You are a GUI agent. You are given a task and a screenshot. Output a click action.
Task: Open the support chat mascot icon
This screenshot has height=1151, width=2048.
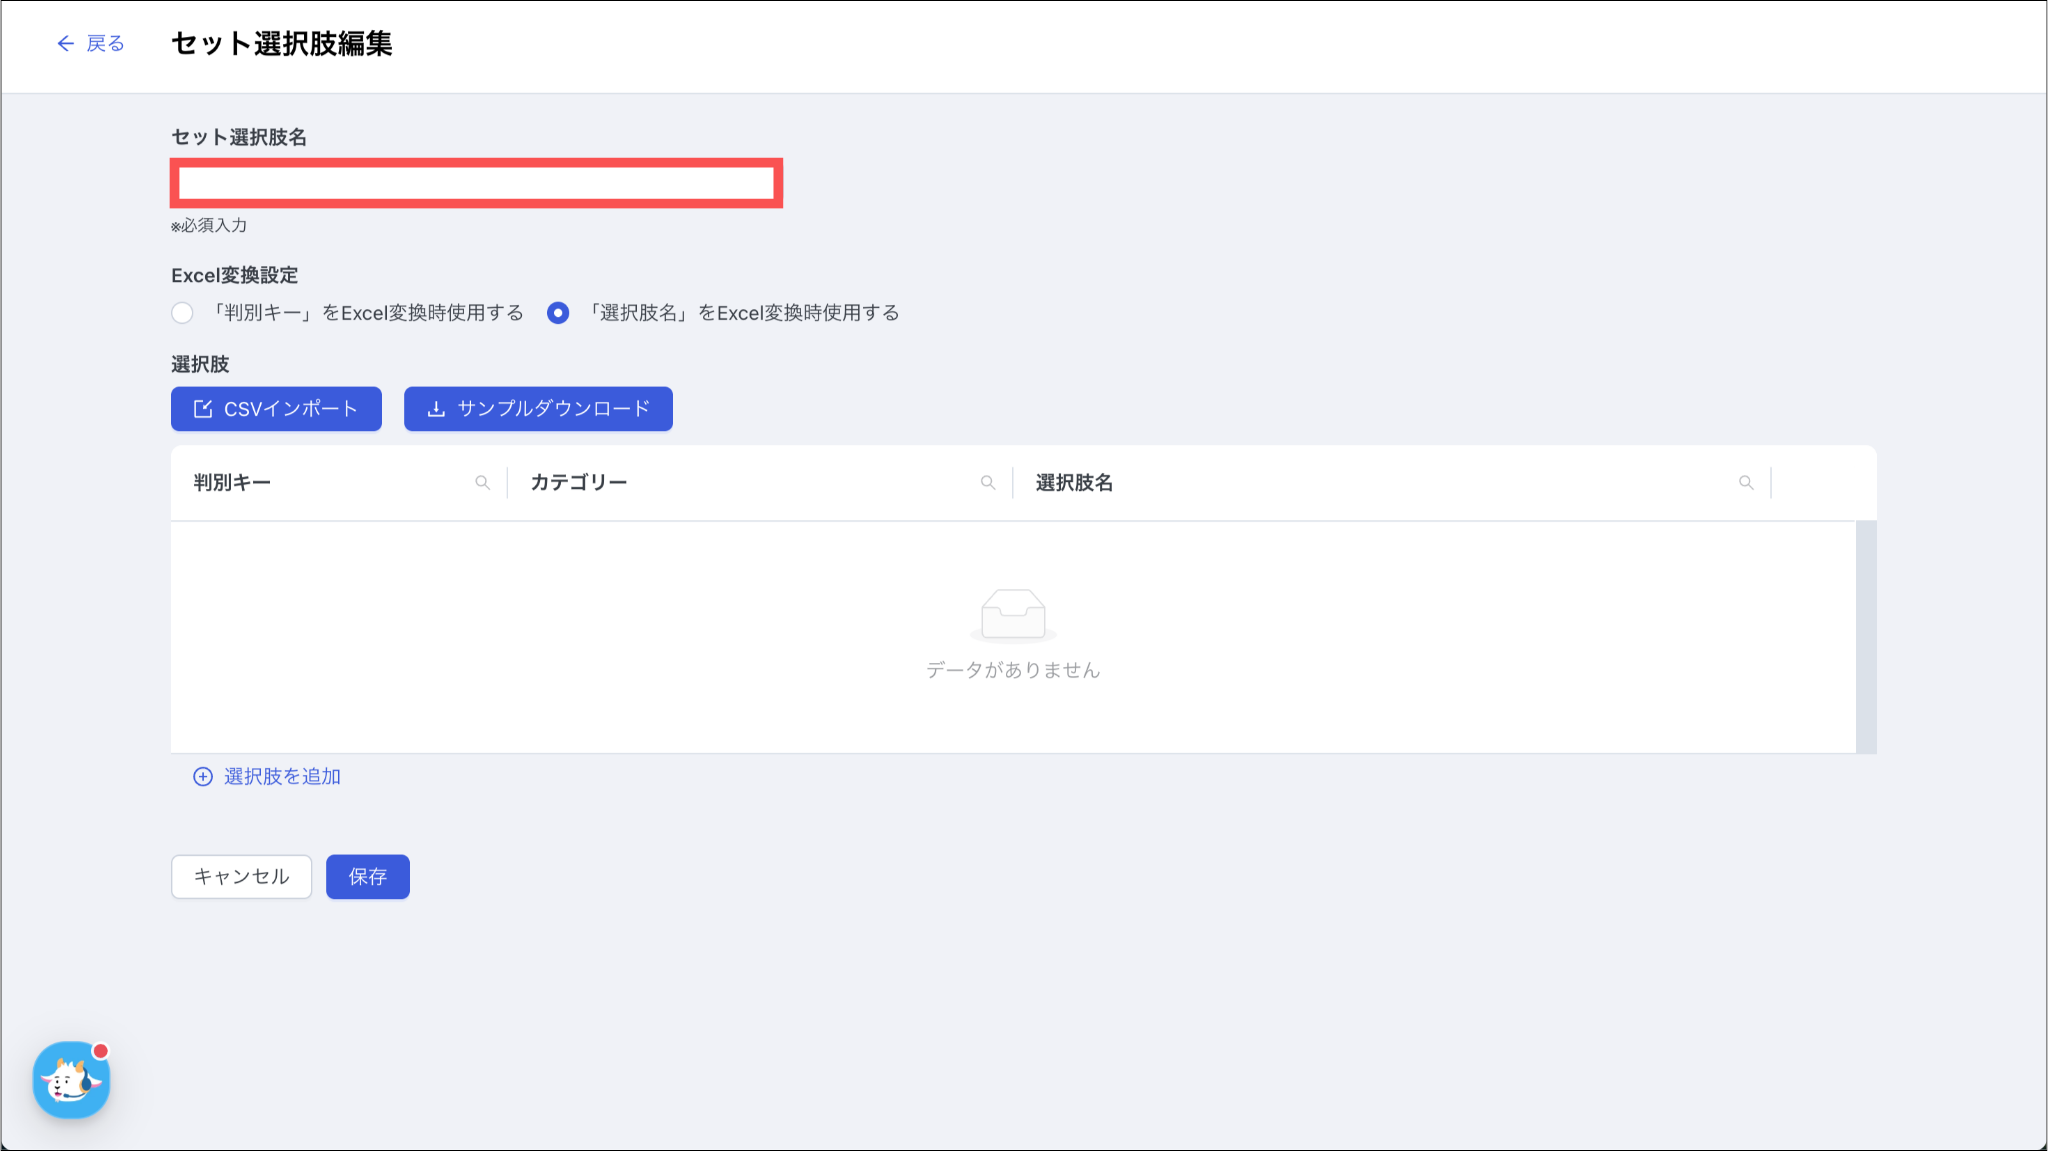tap(71, 1080)
